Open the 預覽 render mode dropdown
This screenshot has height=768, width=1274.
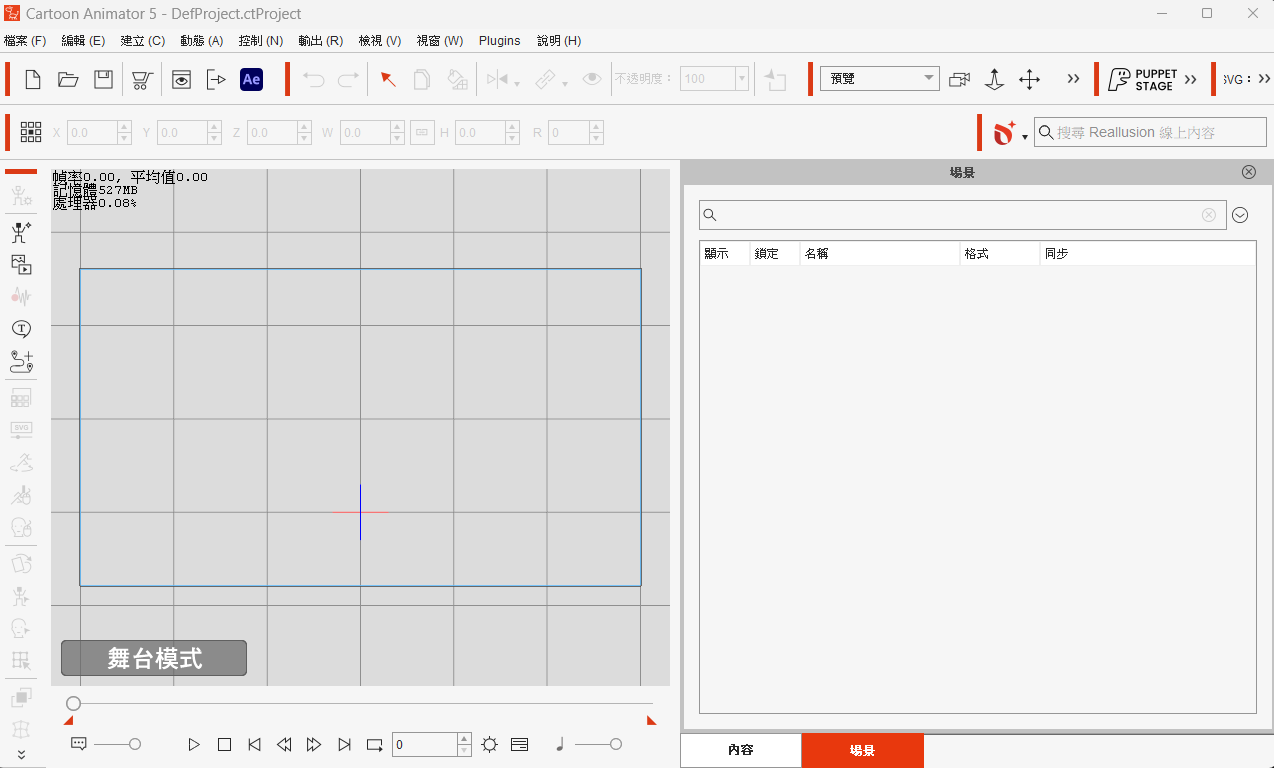[879, 79]
